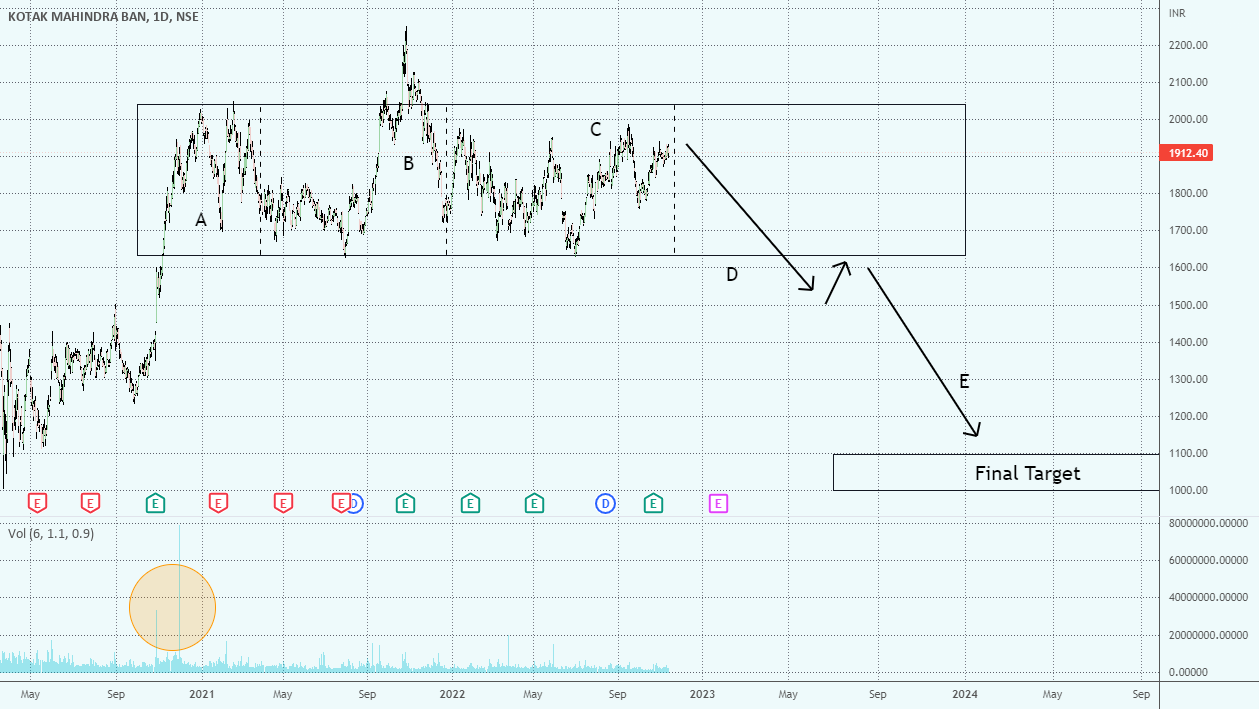Viewport: 1259px width, 709px height.
Task: Click the 2023 label on the date axis
Action: (x=704, y=693)
